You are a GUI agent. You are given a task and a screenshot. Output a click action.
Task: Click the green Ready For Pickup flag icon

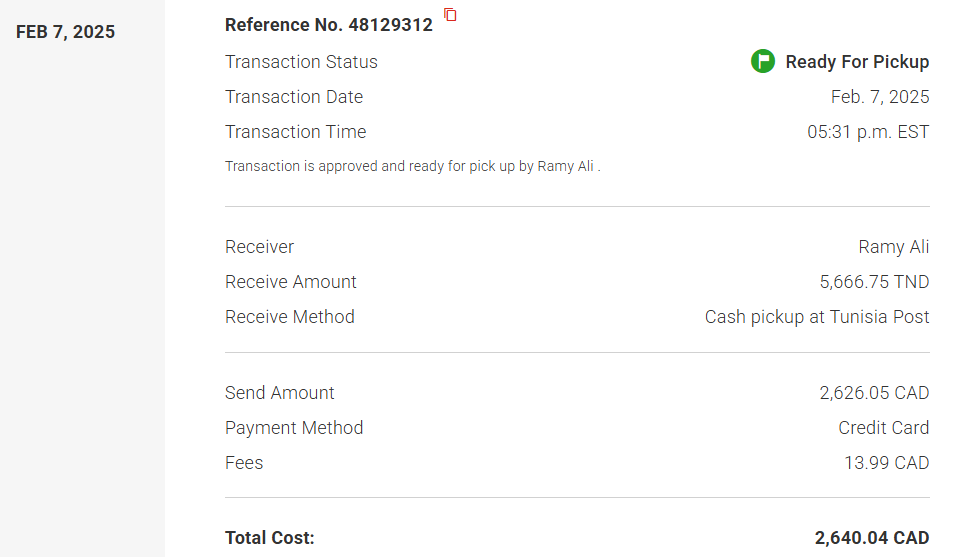(763, 62)
